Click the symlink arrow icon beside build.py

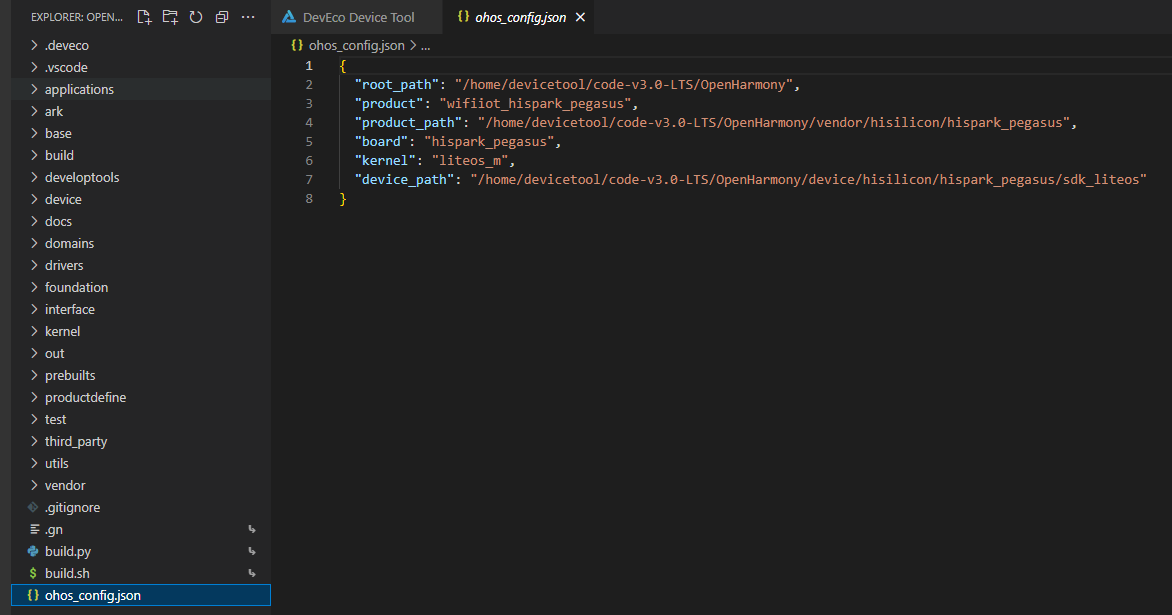pos(252,552)
